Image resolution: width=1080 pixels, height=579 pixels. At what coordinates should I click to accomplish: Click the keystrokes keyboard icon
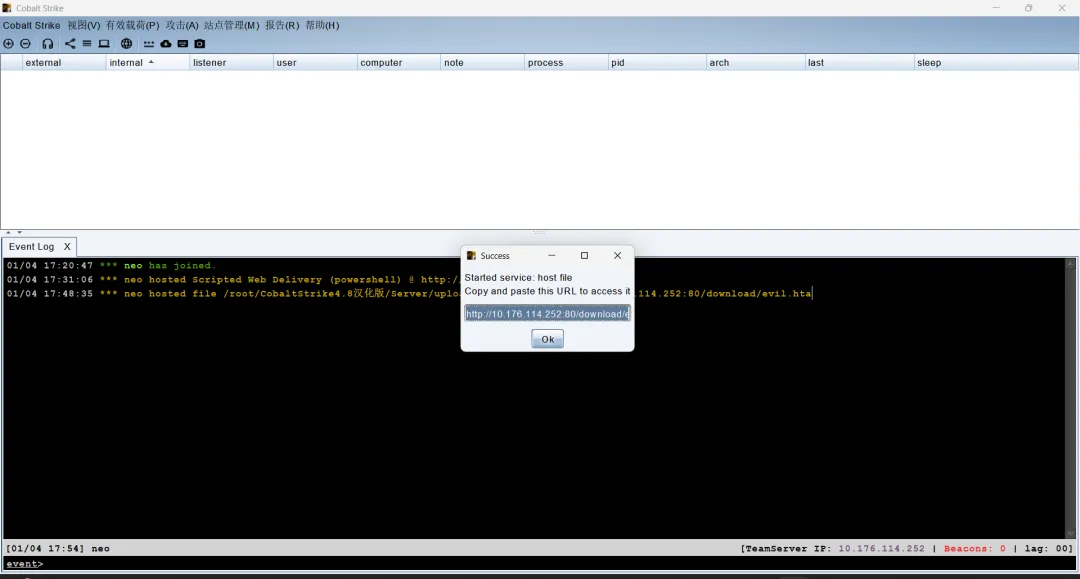183,43
